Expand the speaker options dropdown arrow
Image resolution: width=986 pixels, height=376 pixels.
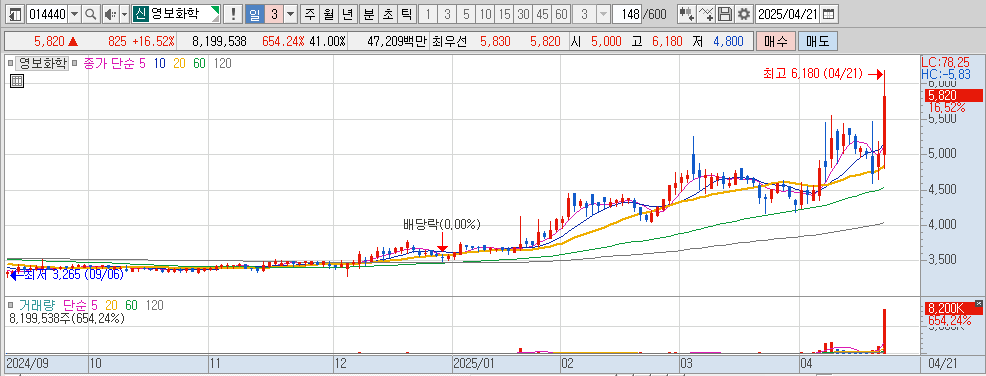tap(124, 14)
